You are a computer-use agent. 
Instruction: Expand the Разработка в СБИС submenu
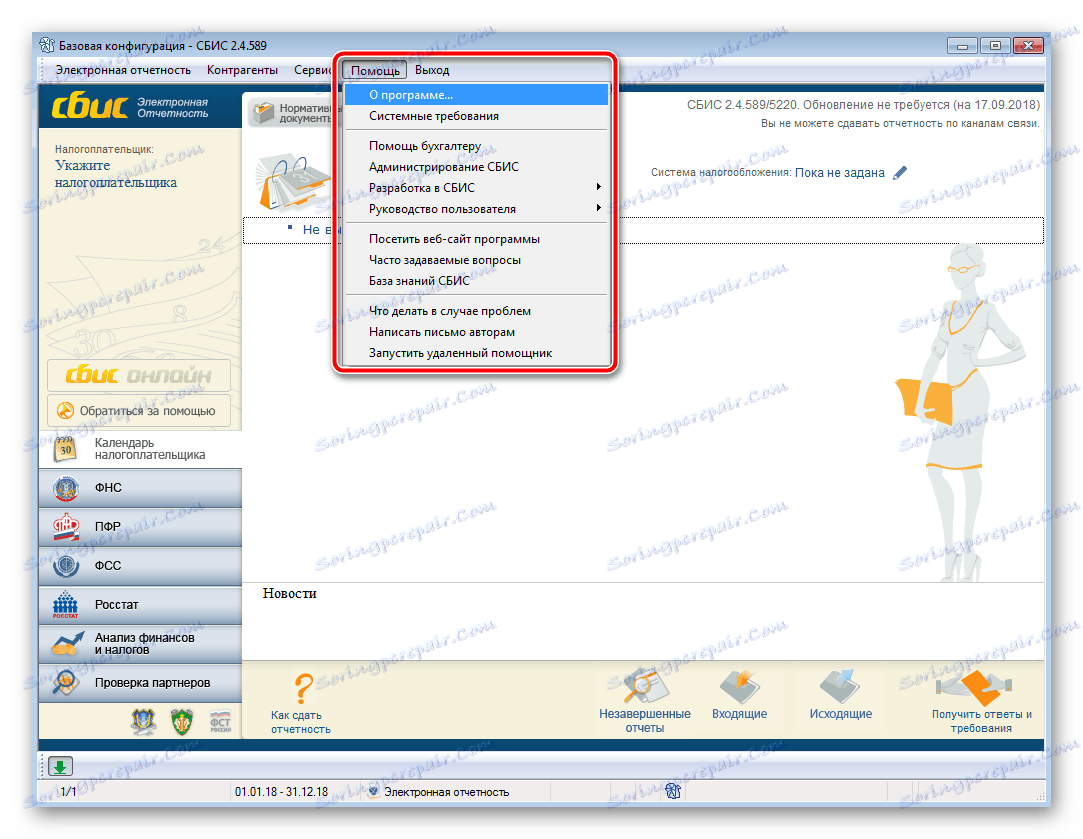click(476, 188)
